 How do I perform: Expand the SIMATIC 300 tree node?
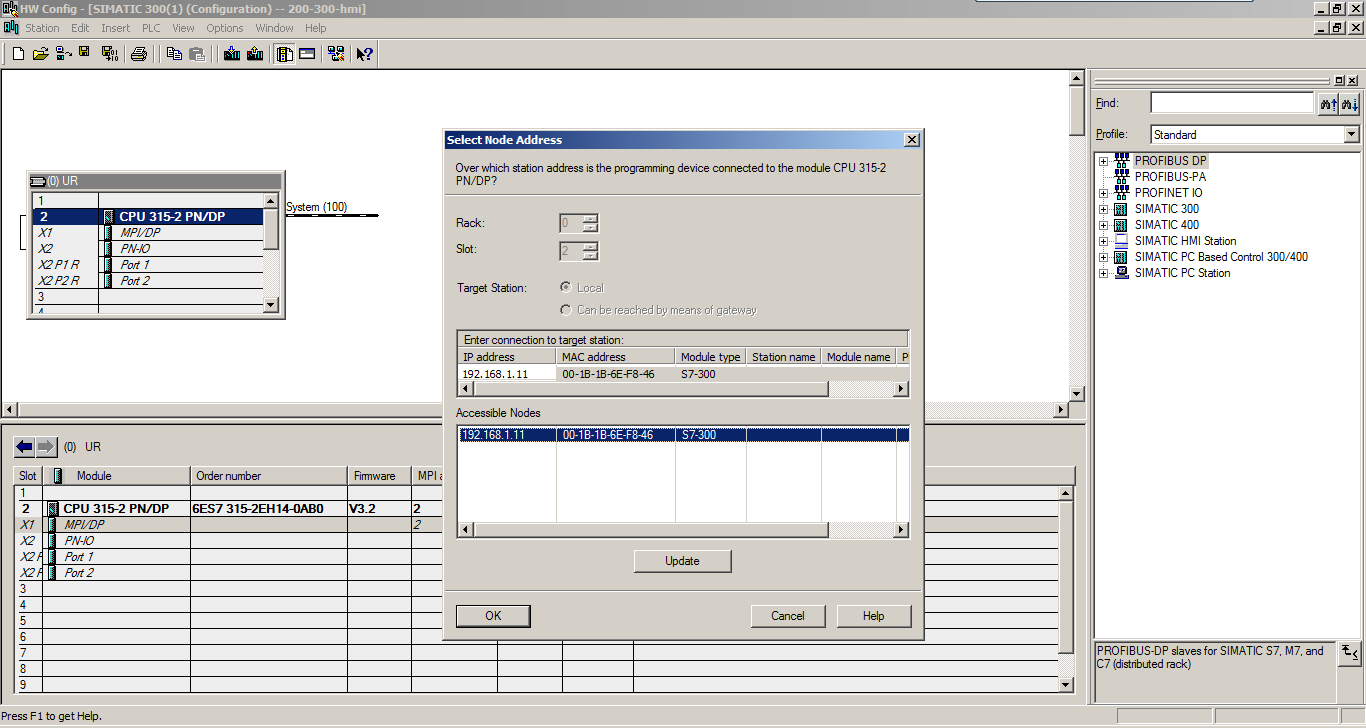[1104, 209]
